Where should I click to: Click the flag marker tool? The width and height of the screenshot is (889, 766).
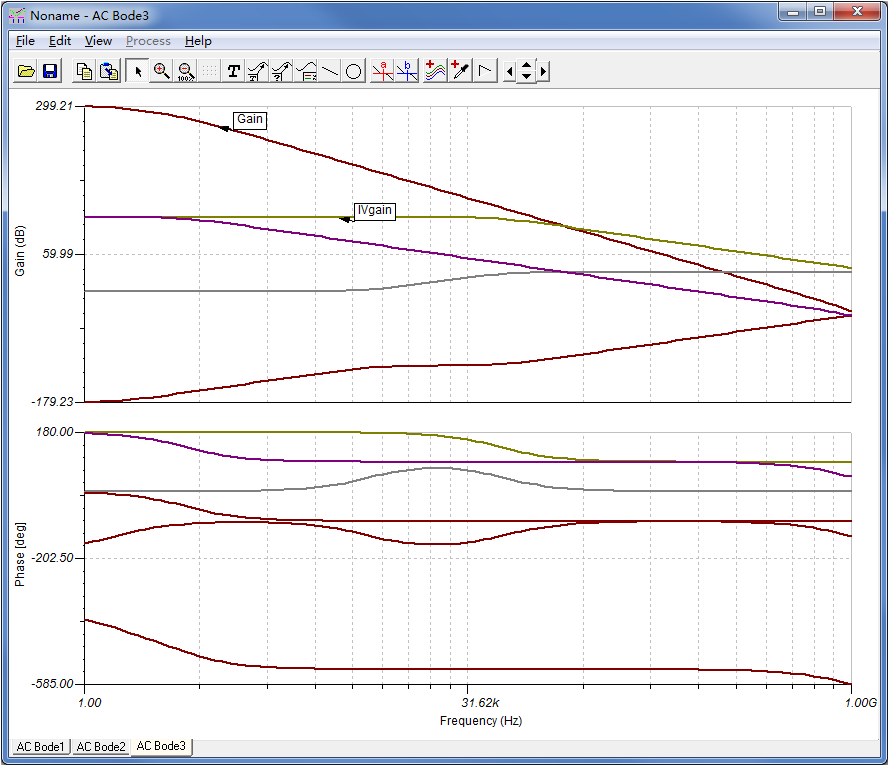click(485, 71)
